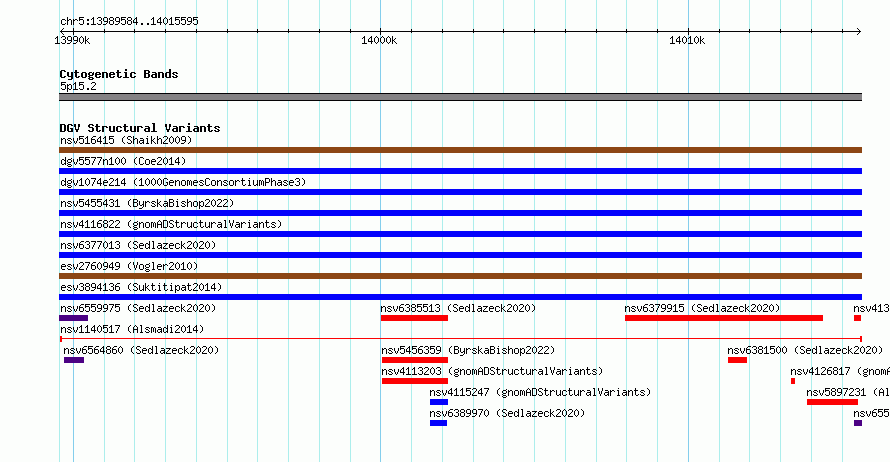This screenshot has width=890, height=462.
Task: Open dgv1074e214 (1000GenomesConsortiumPhase3) variant
Action: click(183, 182)
